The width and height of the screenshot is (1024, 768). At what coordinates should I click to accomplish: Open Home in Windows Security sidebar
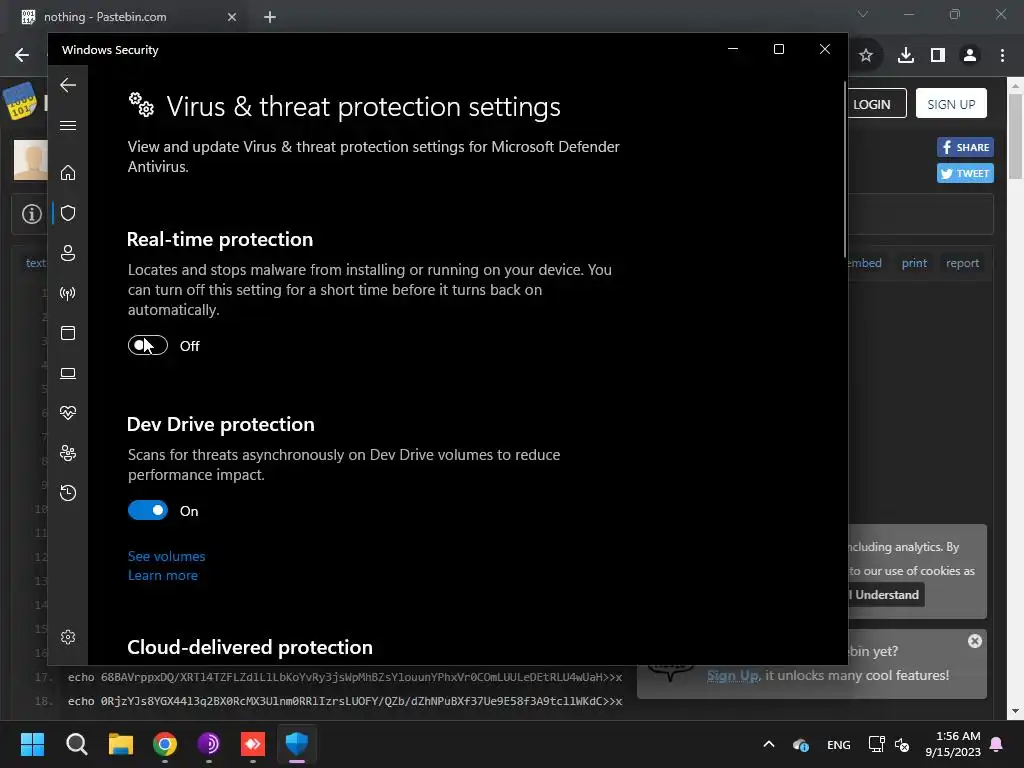click(x=68, y=172)
